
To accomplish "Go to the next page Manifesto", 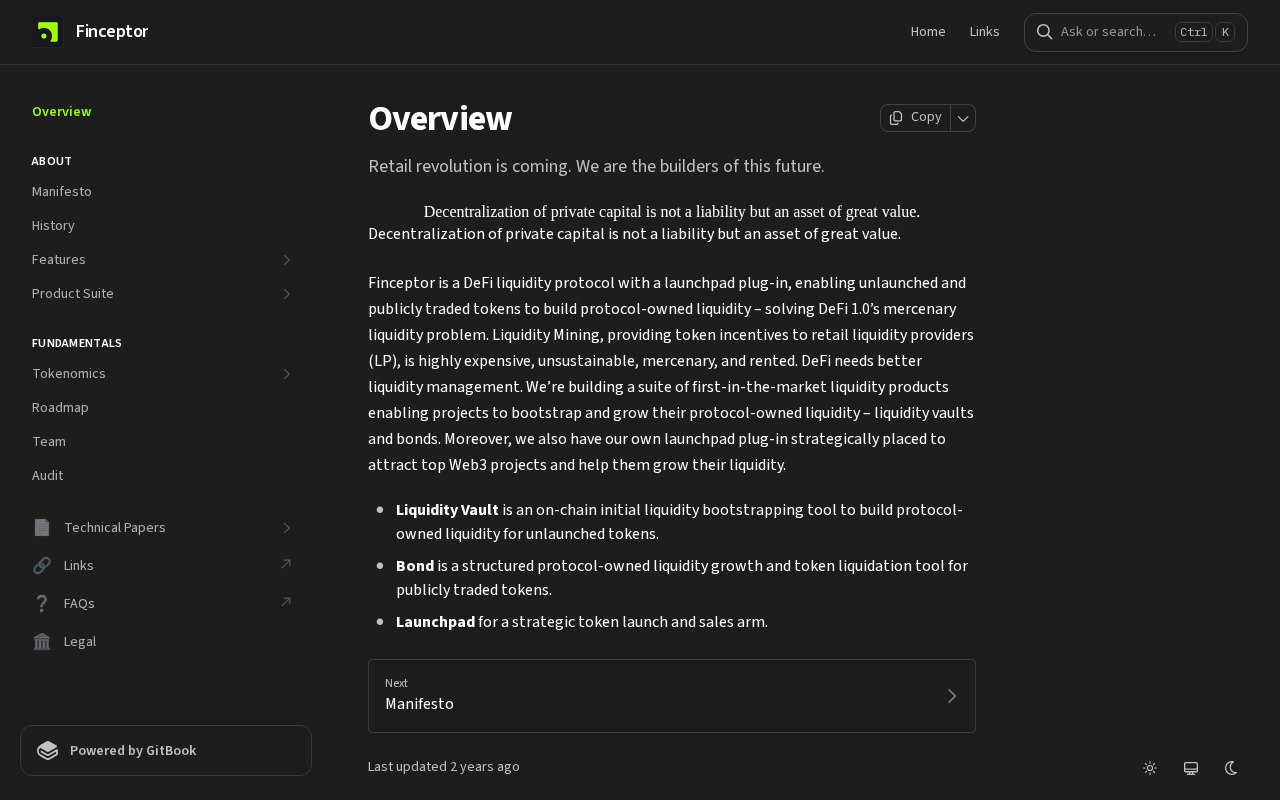I will pyautogui.click(x=671, y=695).
